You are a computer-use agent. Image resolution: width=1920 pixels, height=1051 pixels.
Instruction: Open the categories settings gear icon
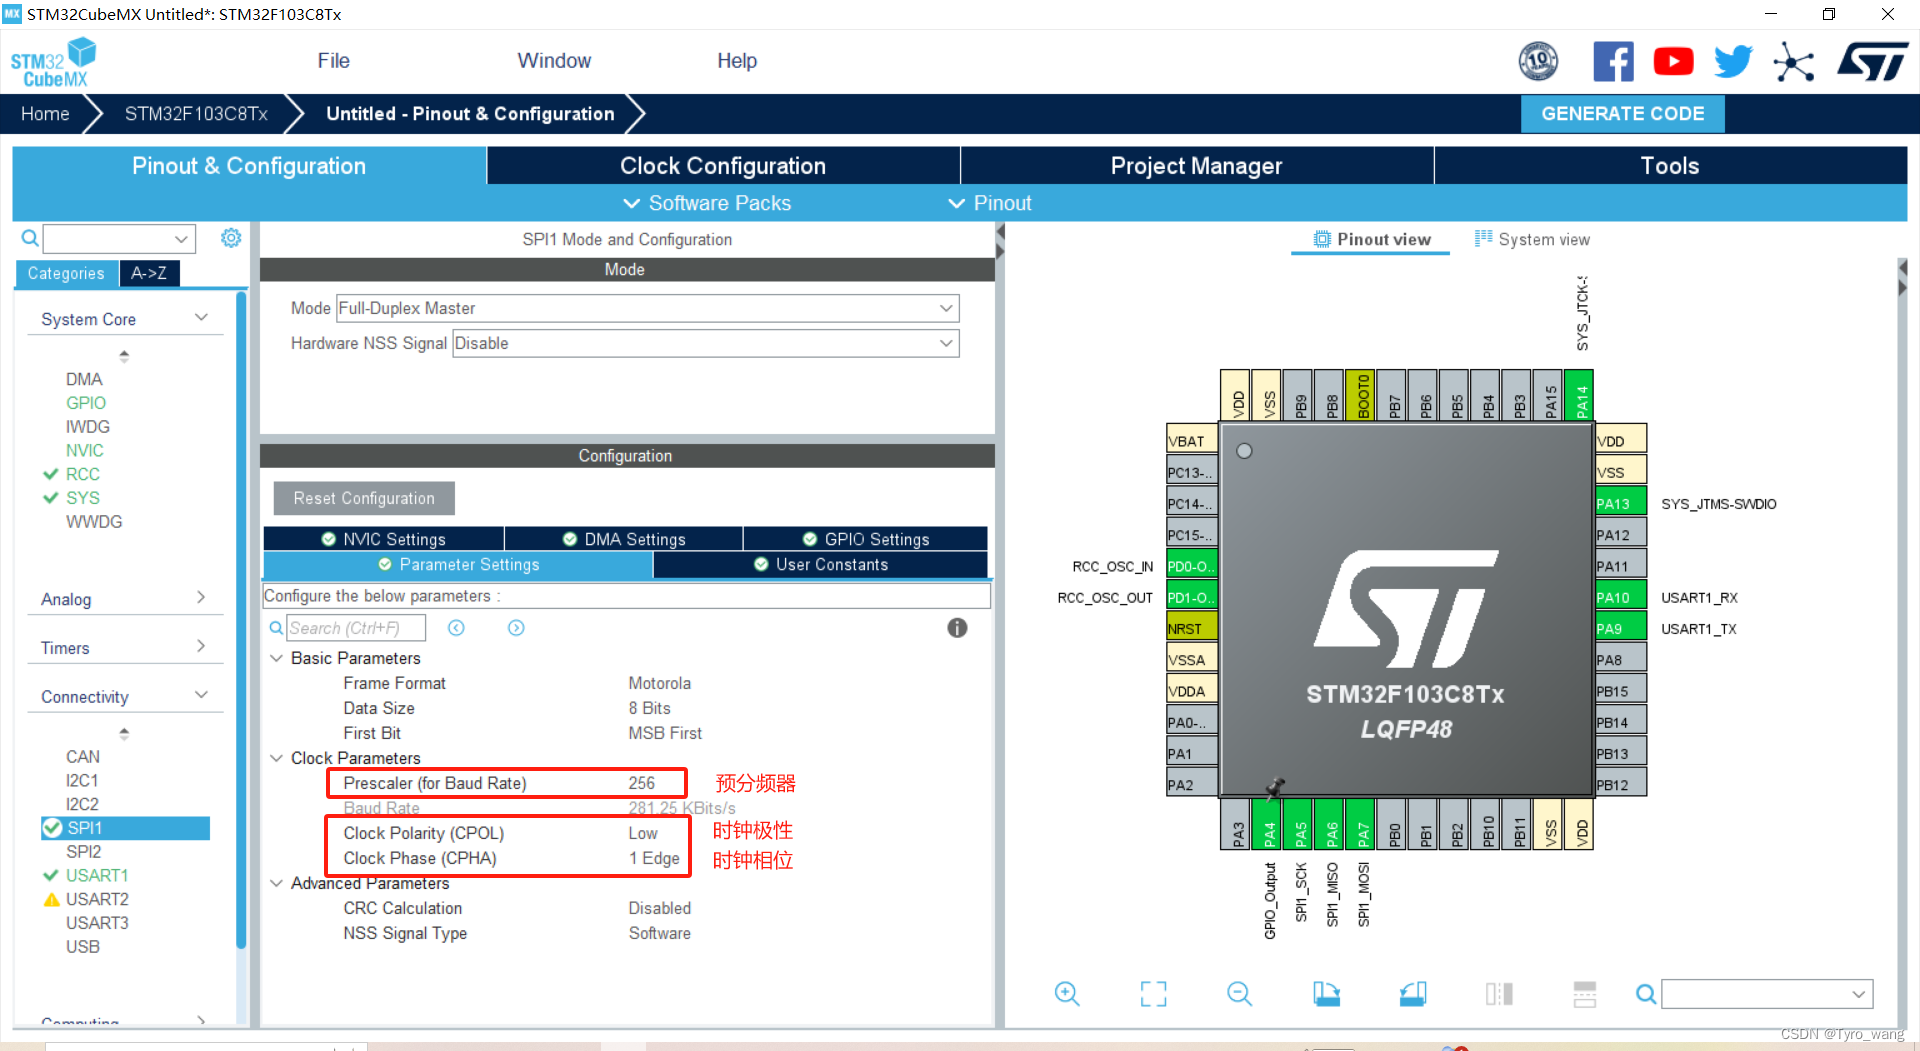[231, 238]
